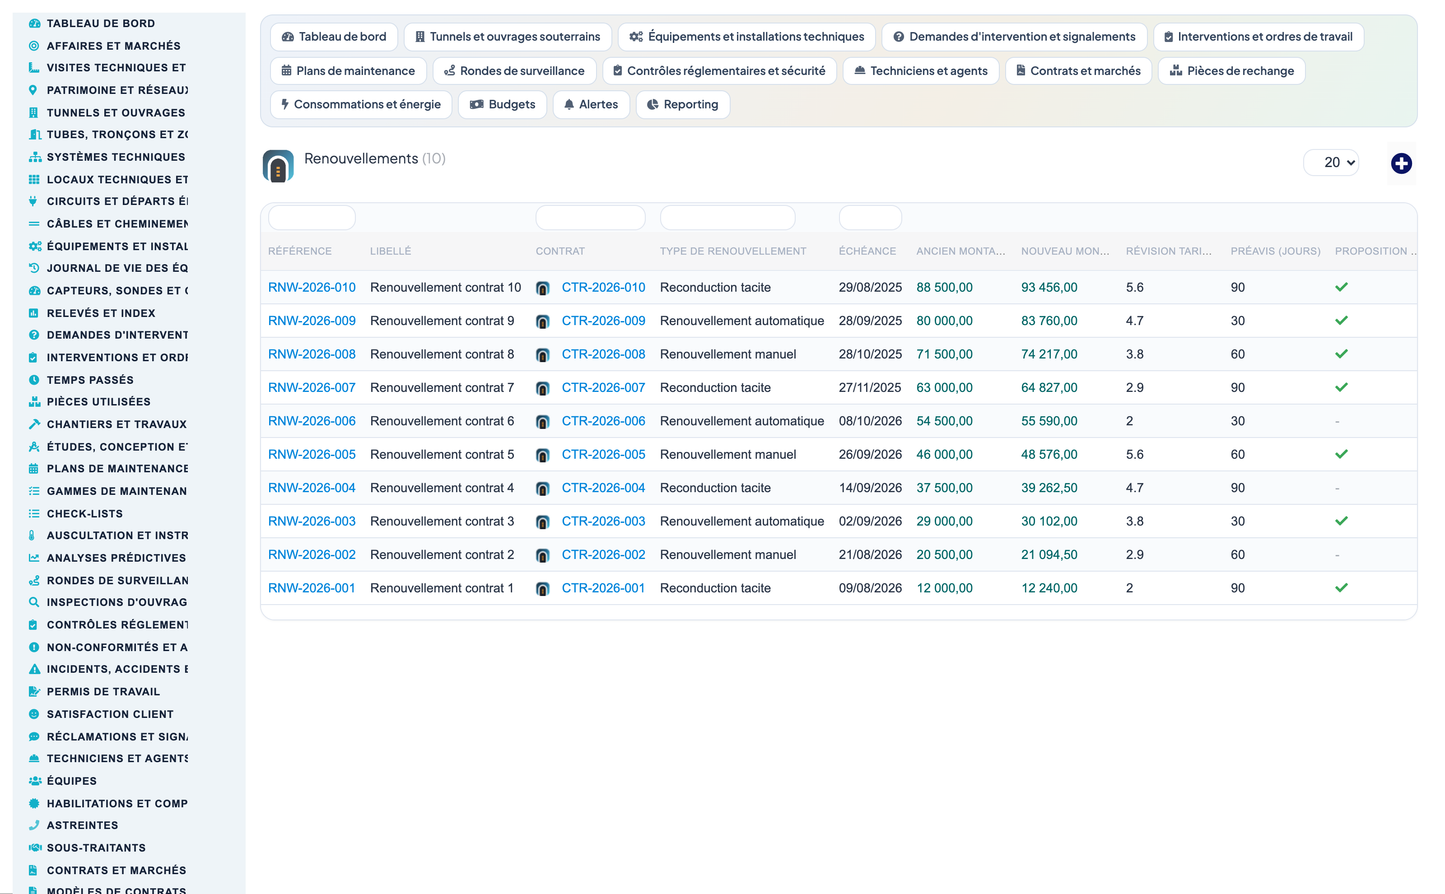This screenshot has height=894, width=1445.
Task: Toggle proposition checkmark for RNW-2026-010
Action: (x=1341, y=287)
